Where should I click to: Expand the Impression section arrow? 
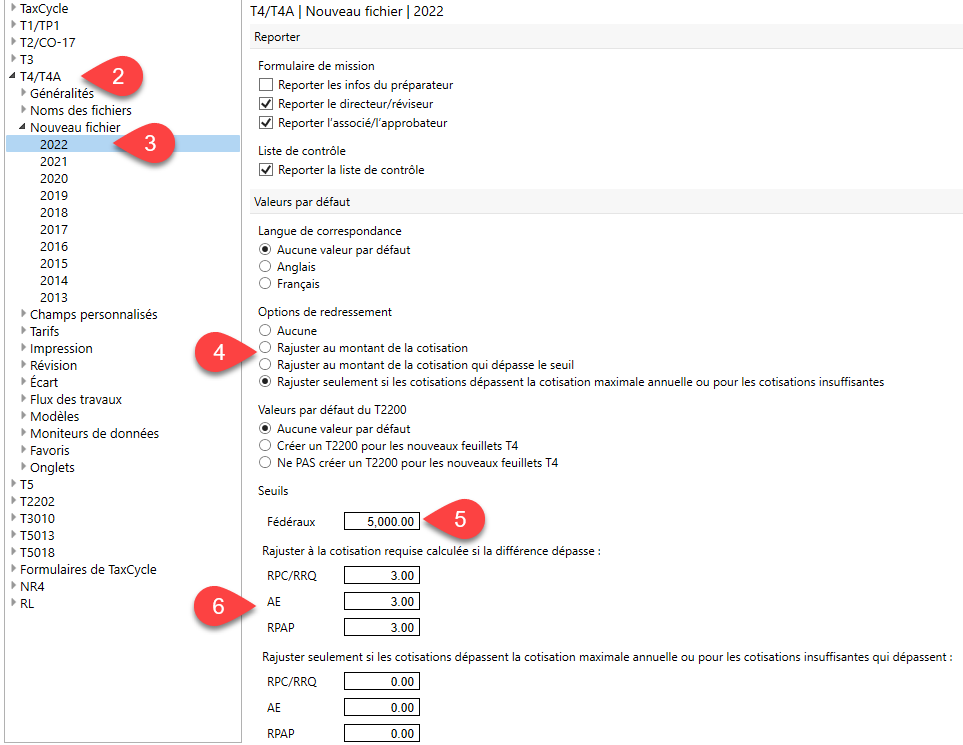coord(23,348)
